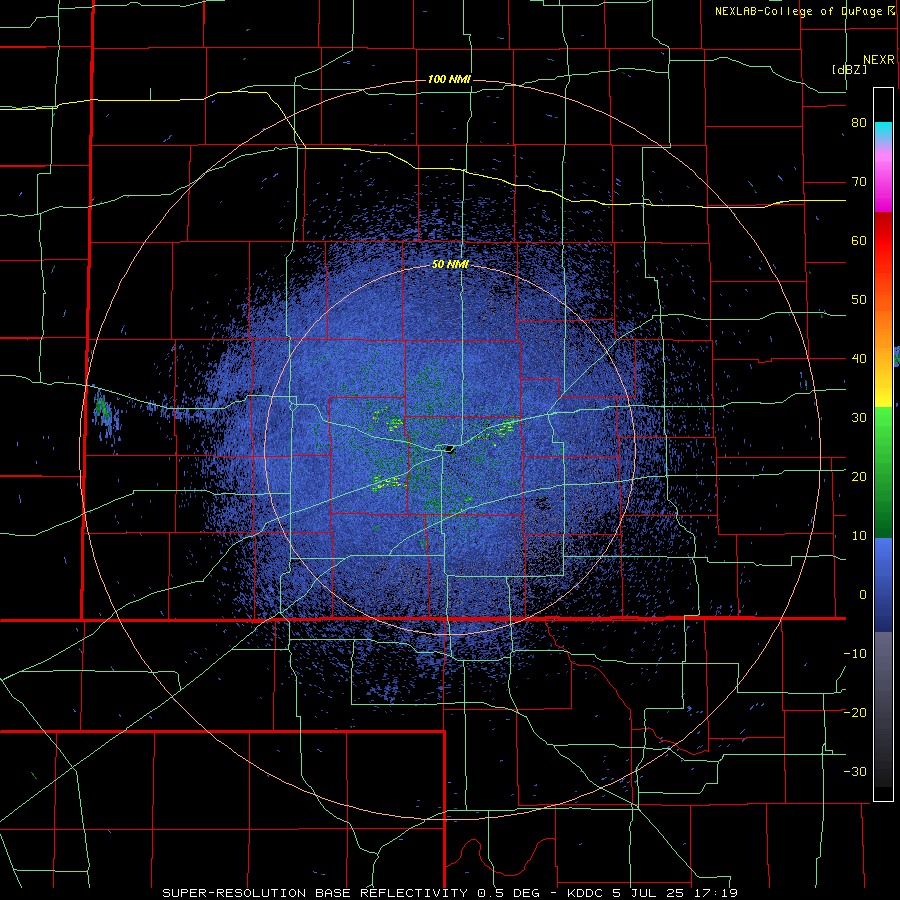Click the 50 NMI range ring label
The width and height of the screenshot is (900, 900).
[x=450, y=265]
